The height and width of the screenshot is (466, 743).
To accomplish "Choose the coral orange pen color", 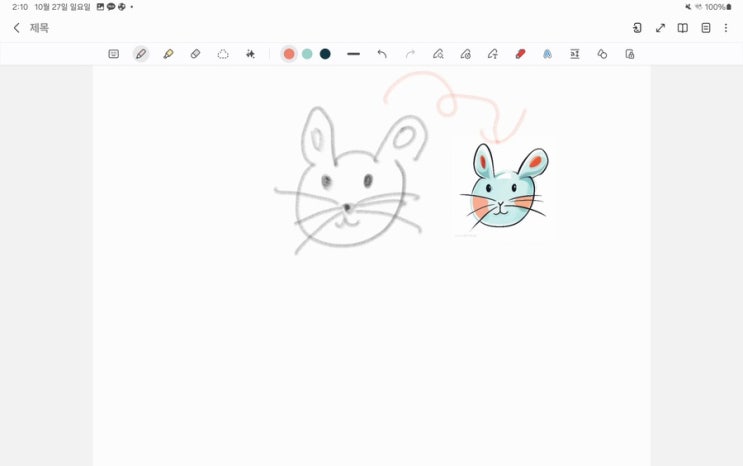I will [x=289, y=54].
